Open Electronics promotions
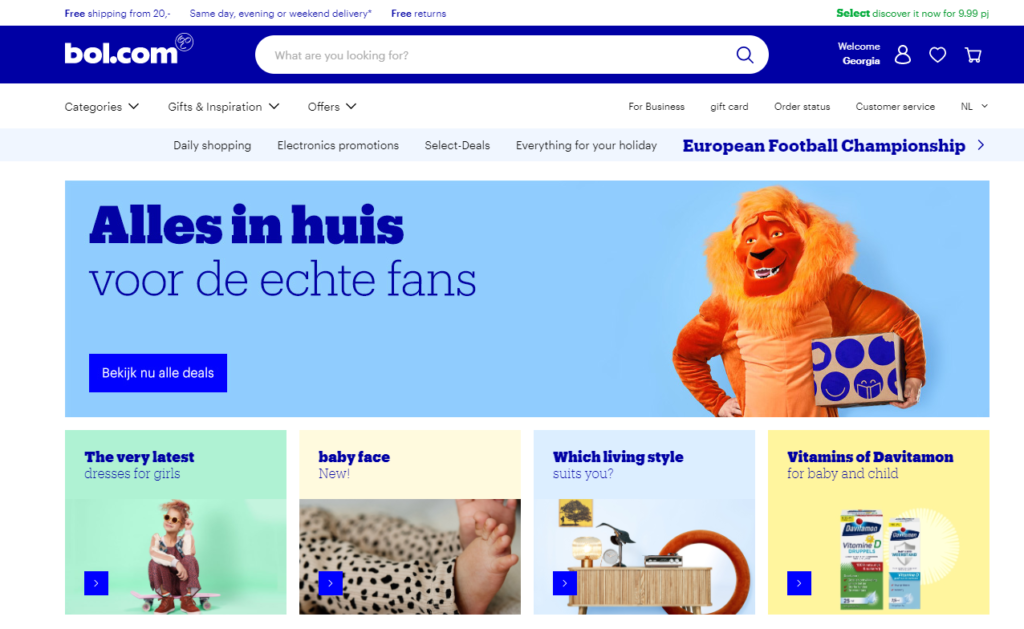This screenshot has width=1024, height=629. (338, 145)
